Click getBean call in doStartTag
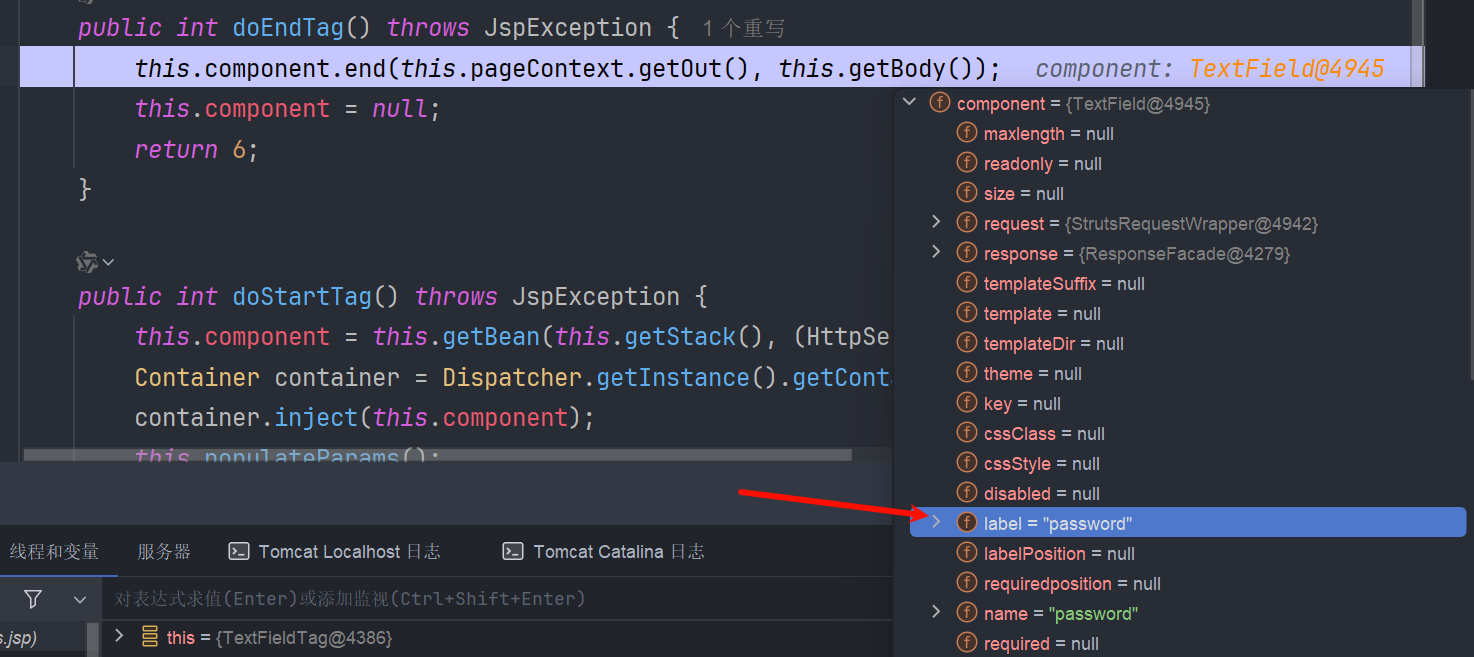The width and height of the screenshot is (1474, 657). tap(492, 337)
